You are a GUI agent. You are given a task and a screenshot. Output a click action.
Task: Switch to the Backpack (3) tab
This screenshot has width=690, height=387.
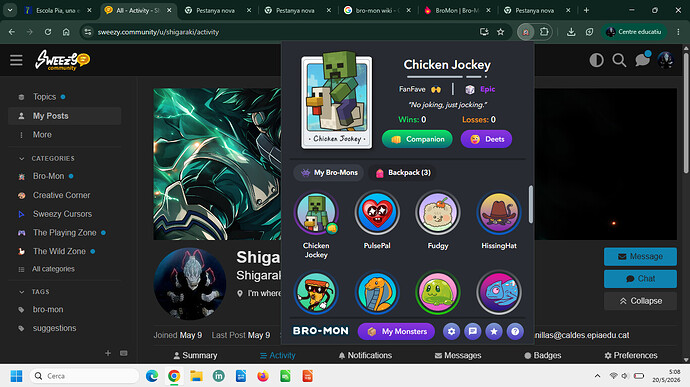point(403,173)
